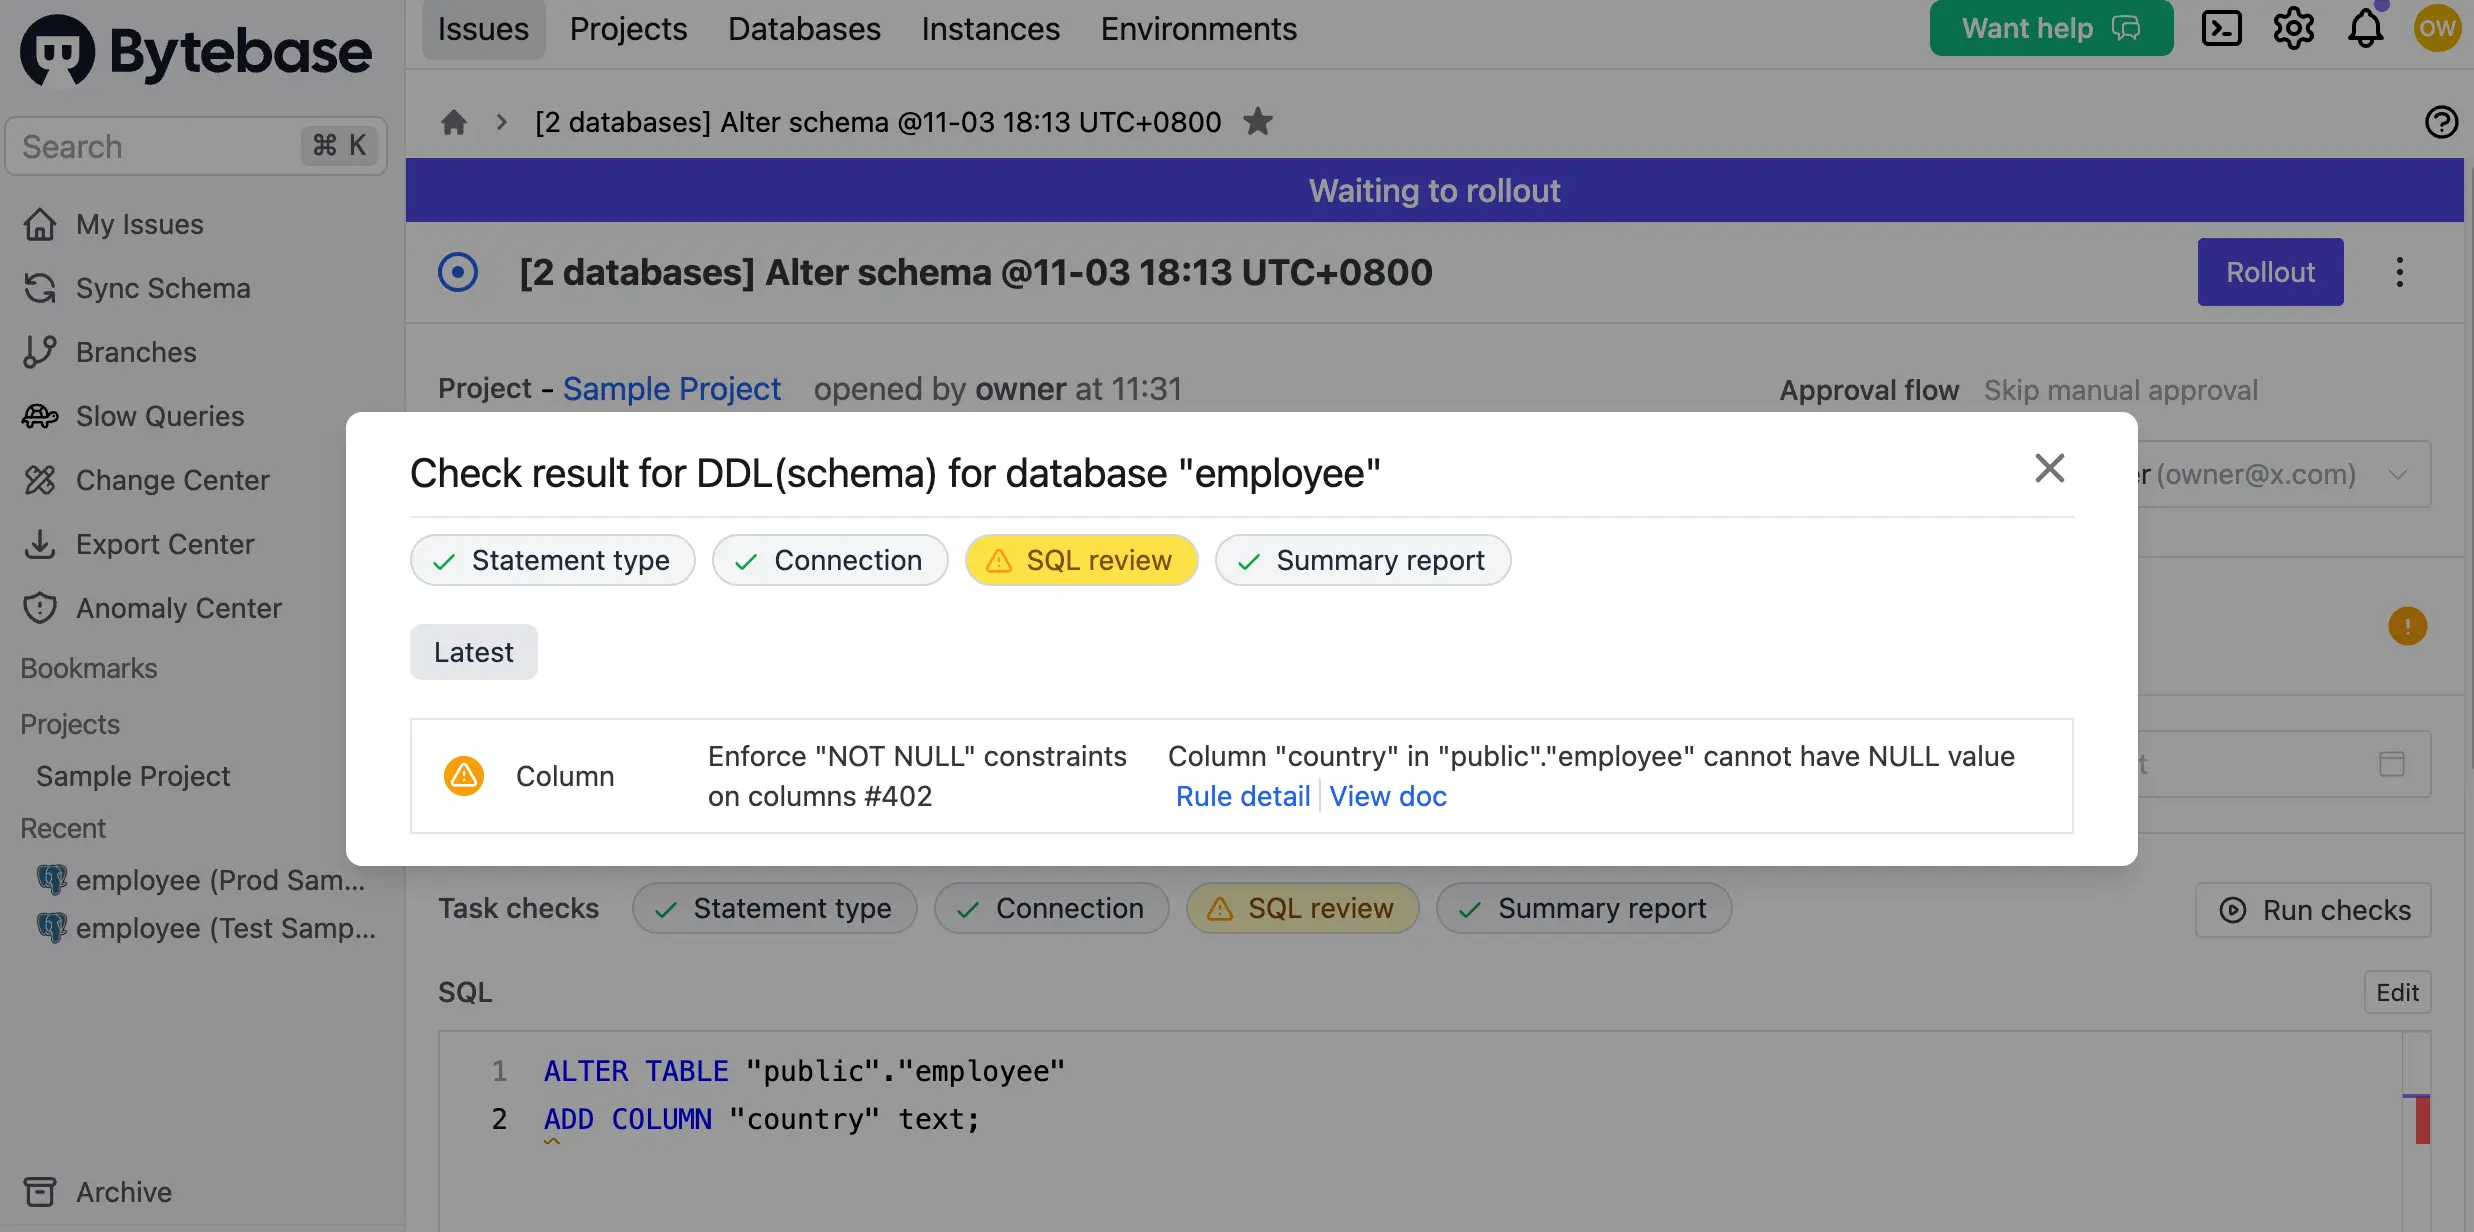This screenshot has width=2474, height=1232.
Task: Click ALTER TABLE line in SQL editor
Action: point(804,1071)
